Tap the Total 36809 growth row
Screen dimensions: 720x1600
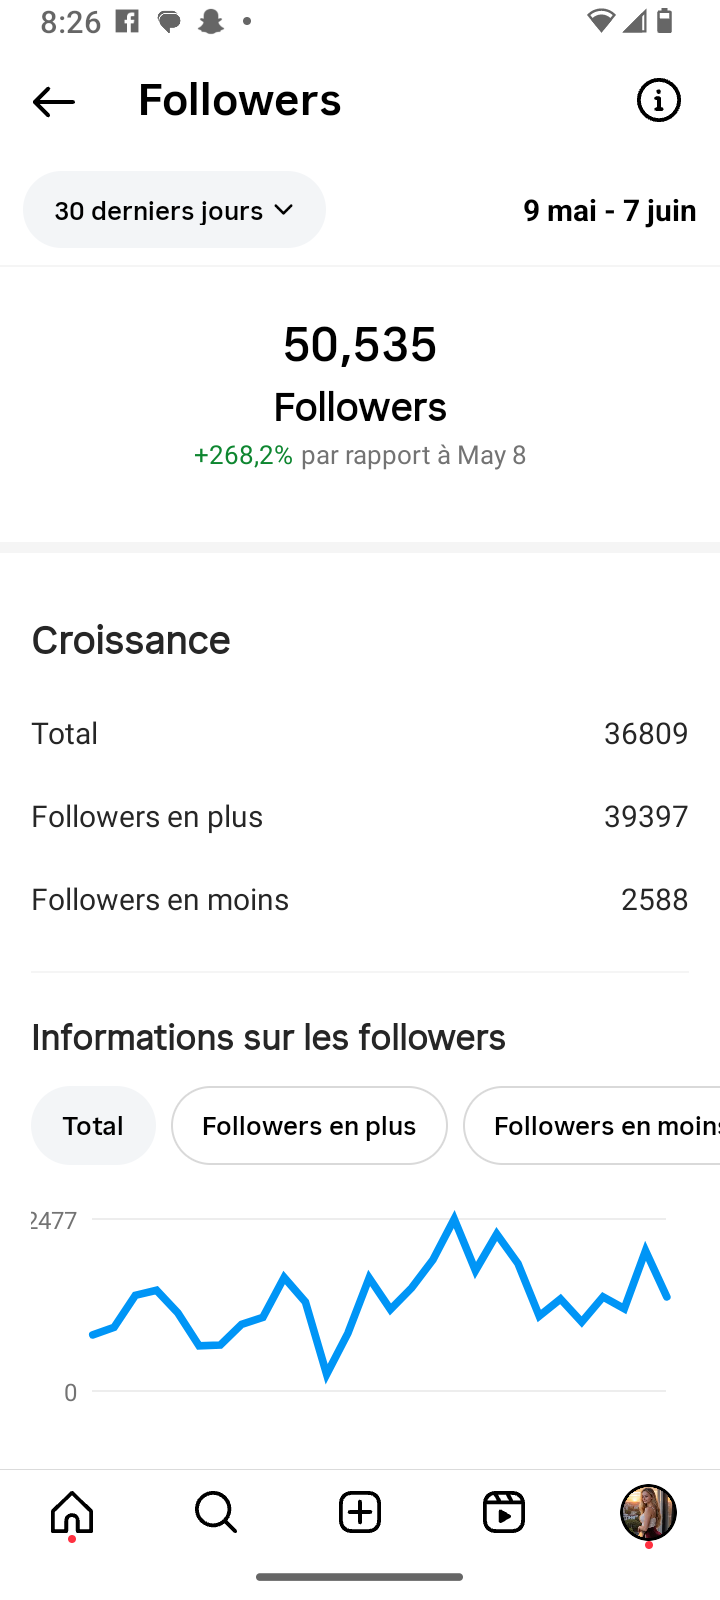pos(360,733)
